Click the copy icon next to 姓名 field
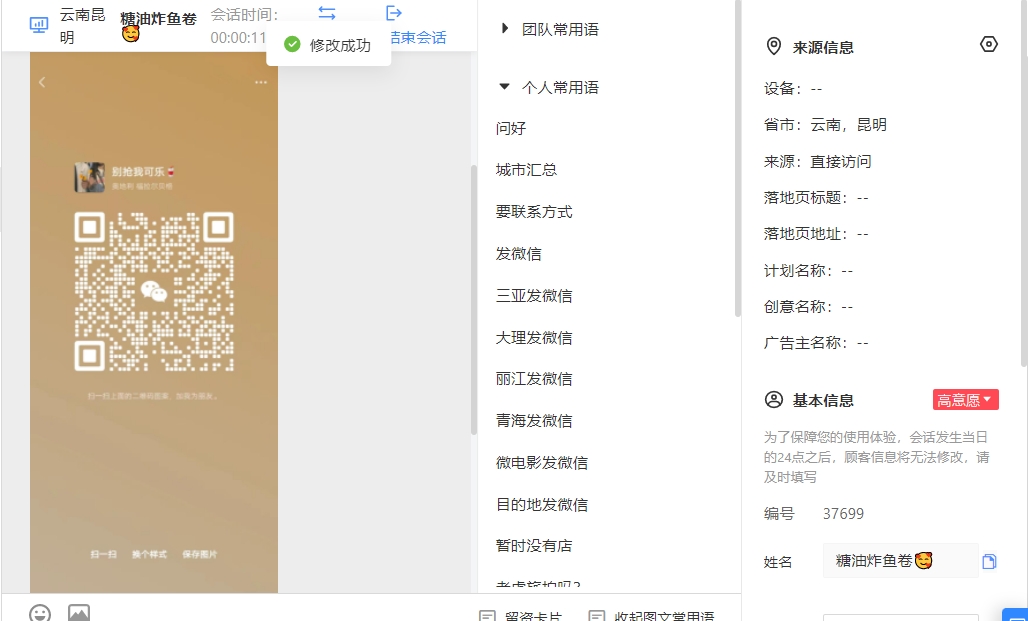This screenshot has height=621, width=1028. point(989,561)
